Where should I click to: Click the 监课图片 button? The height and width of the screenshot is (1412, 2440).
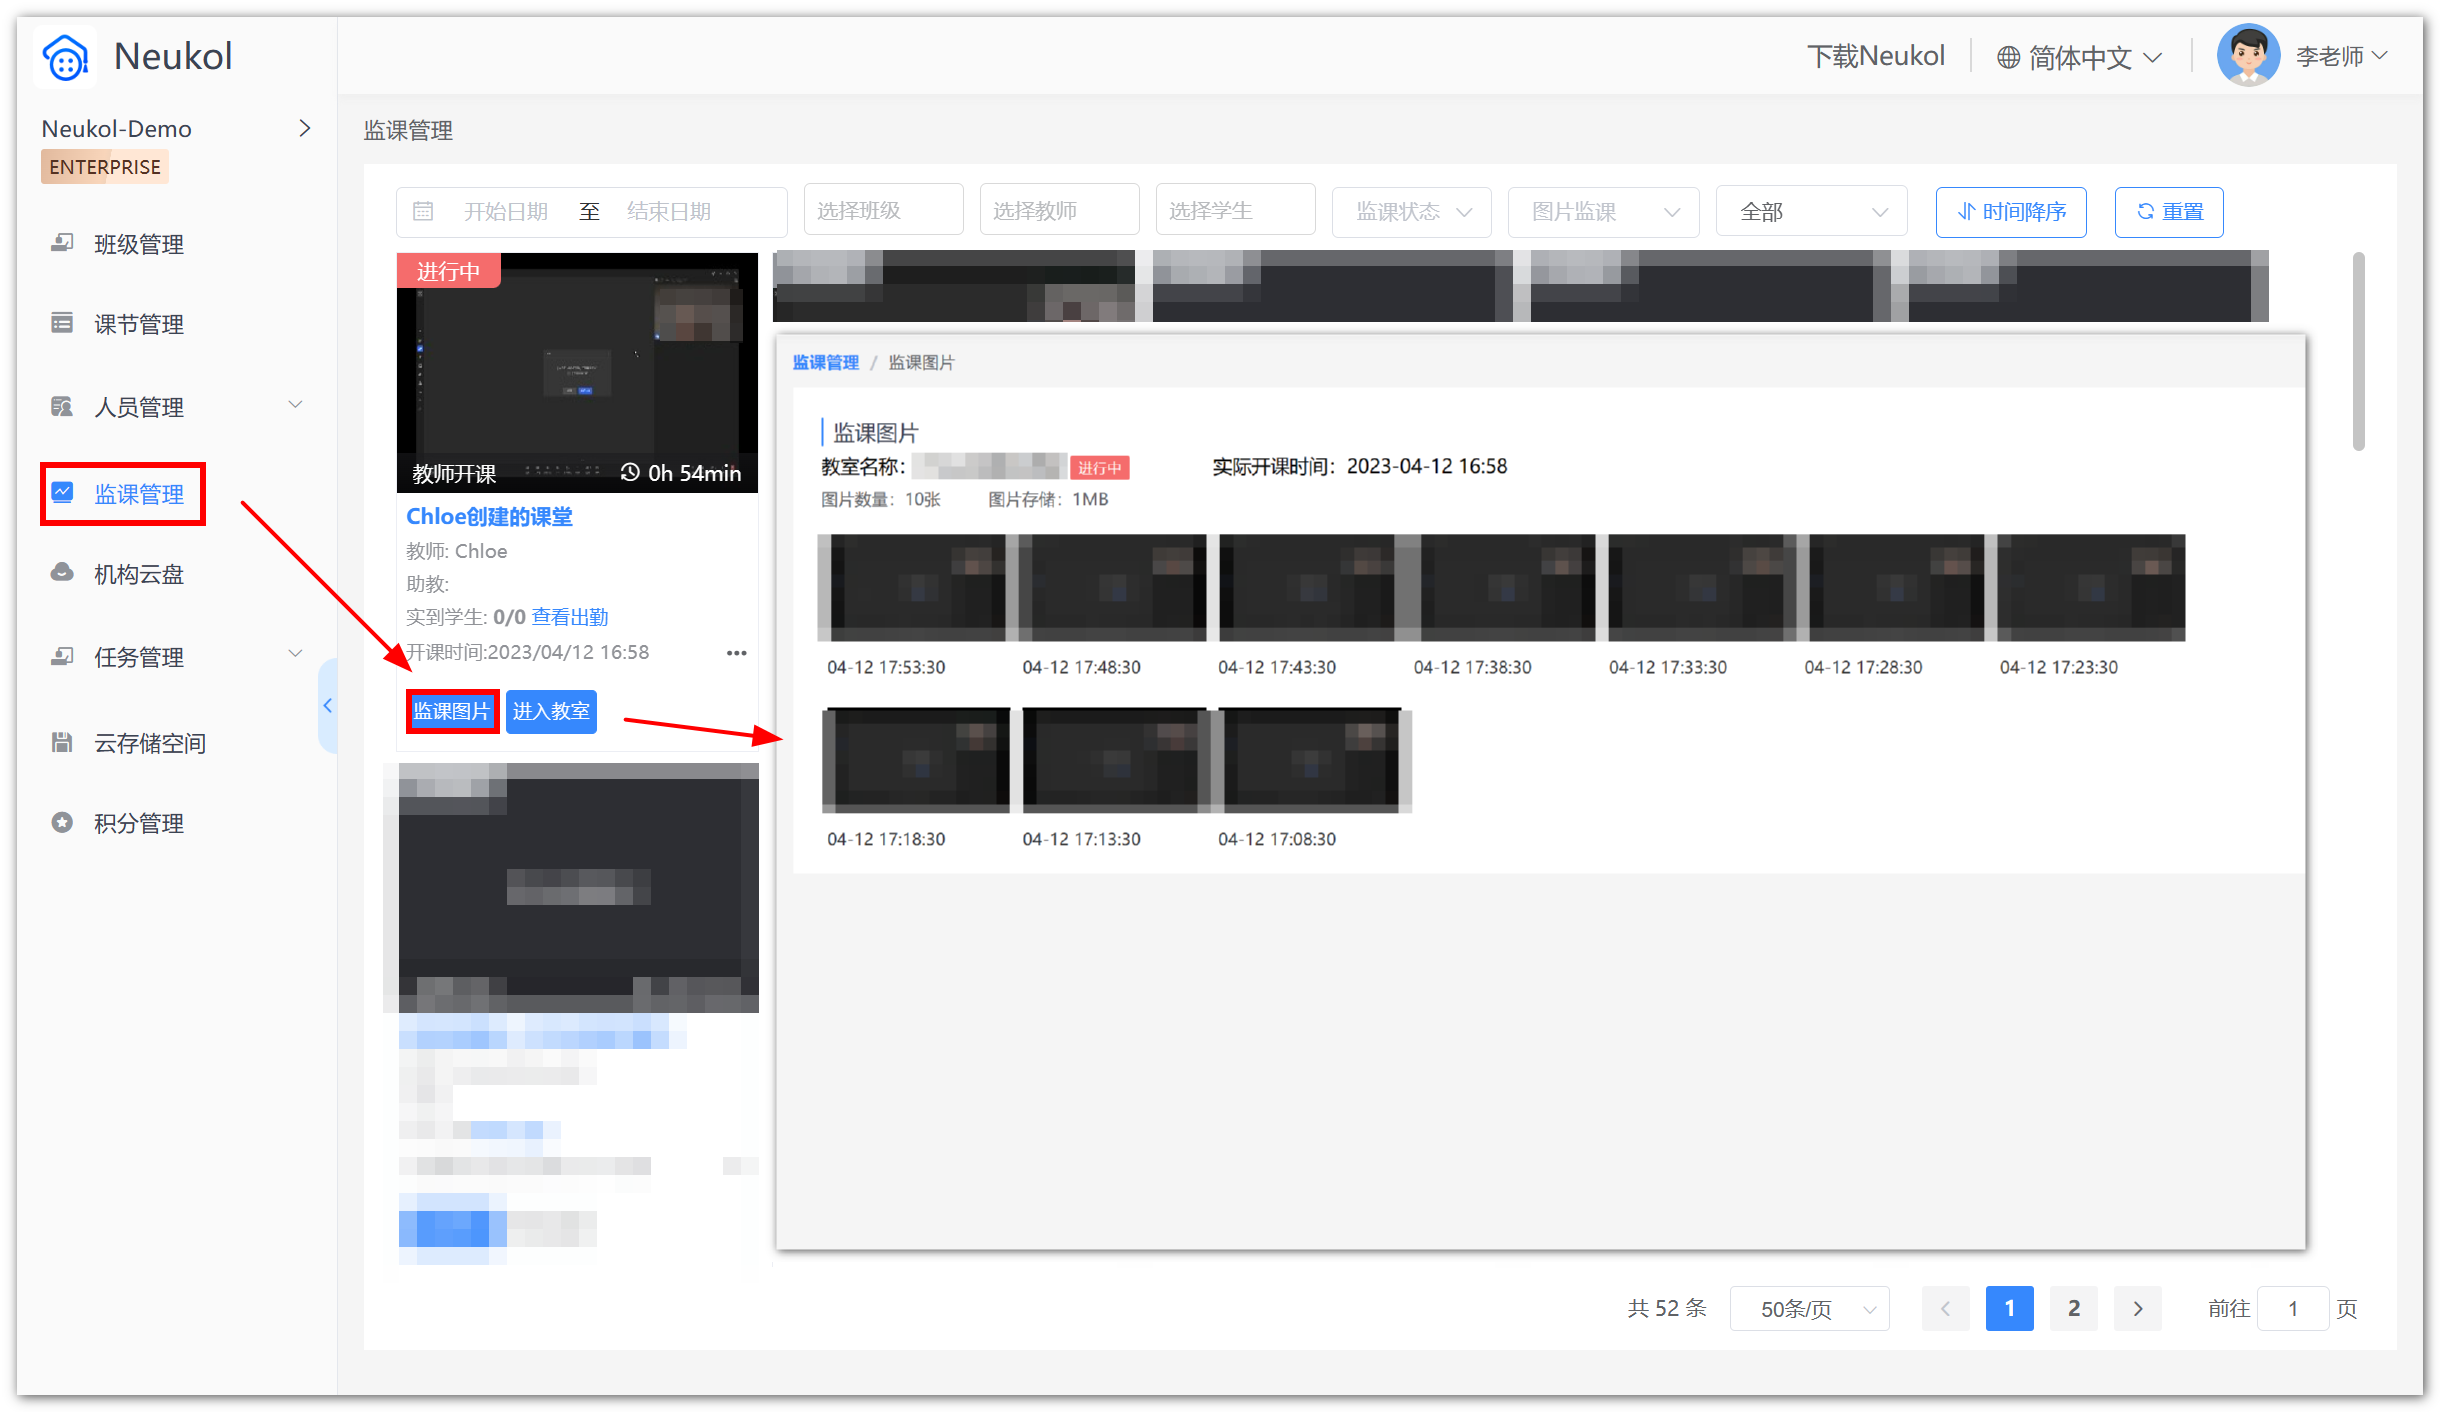coord(452,711)
